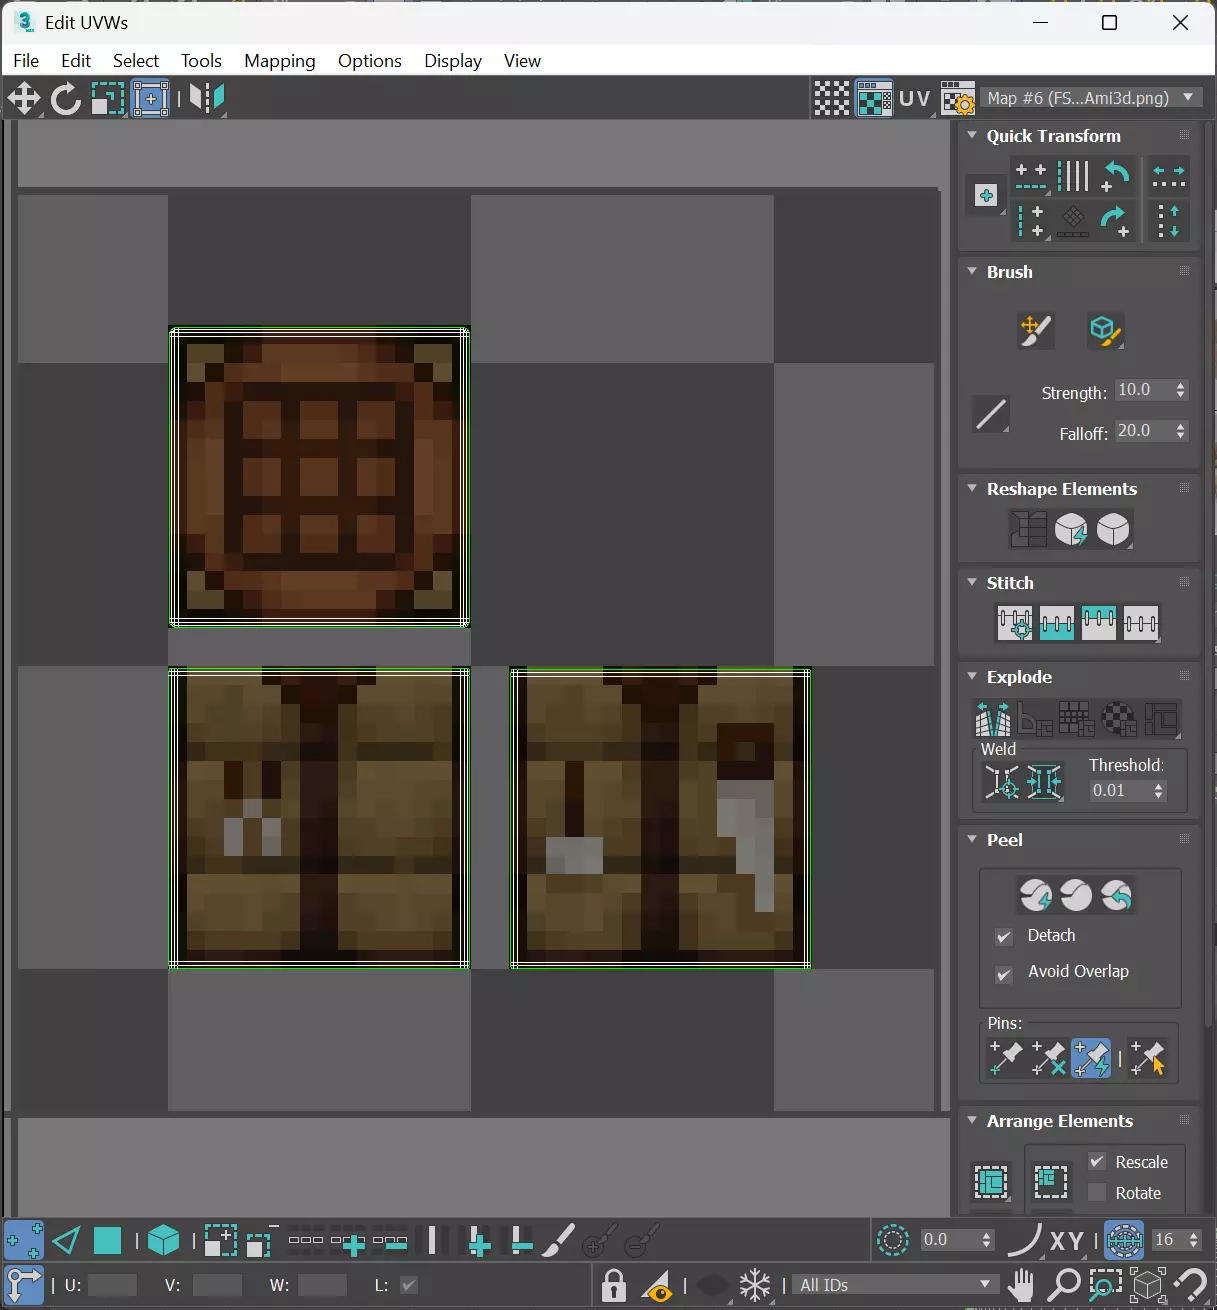
Task: Click the Reset Peel icon
Action: pos(1116,895)
